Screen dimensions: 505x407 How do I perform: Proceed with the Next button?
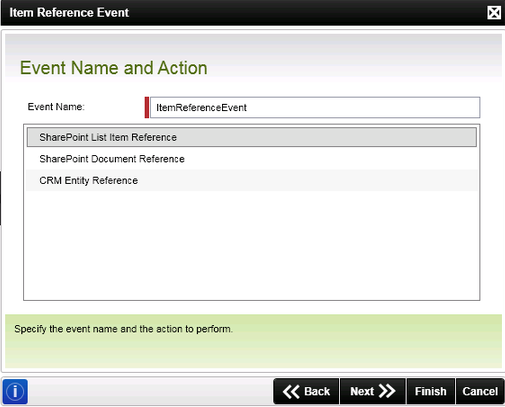(373, 391)
